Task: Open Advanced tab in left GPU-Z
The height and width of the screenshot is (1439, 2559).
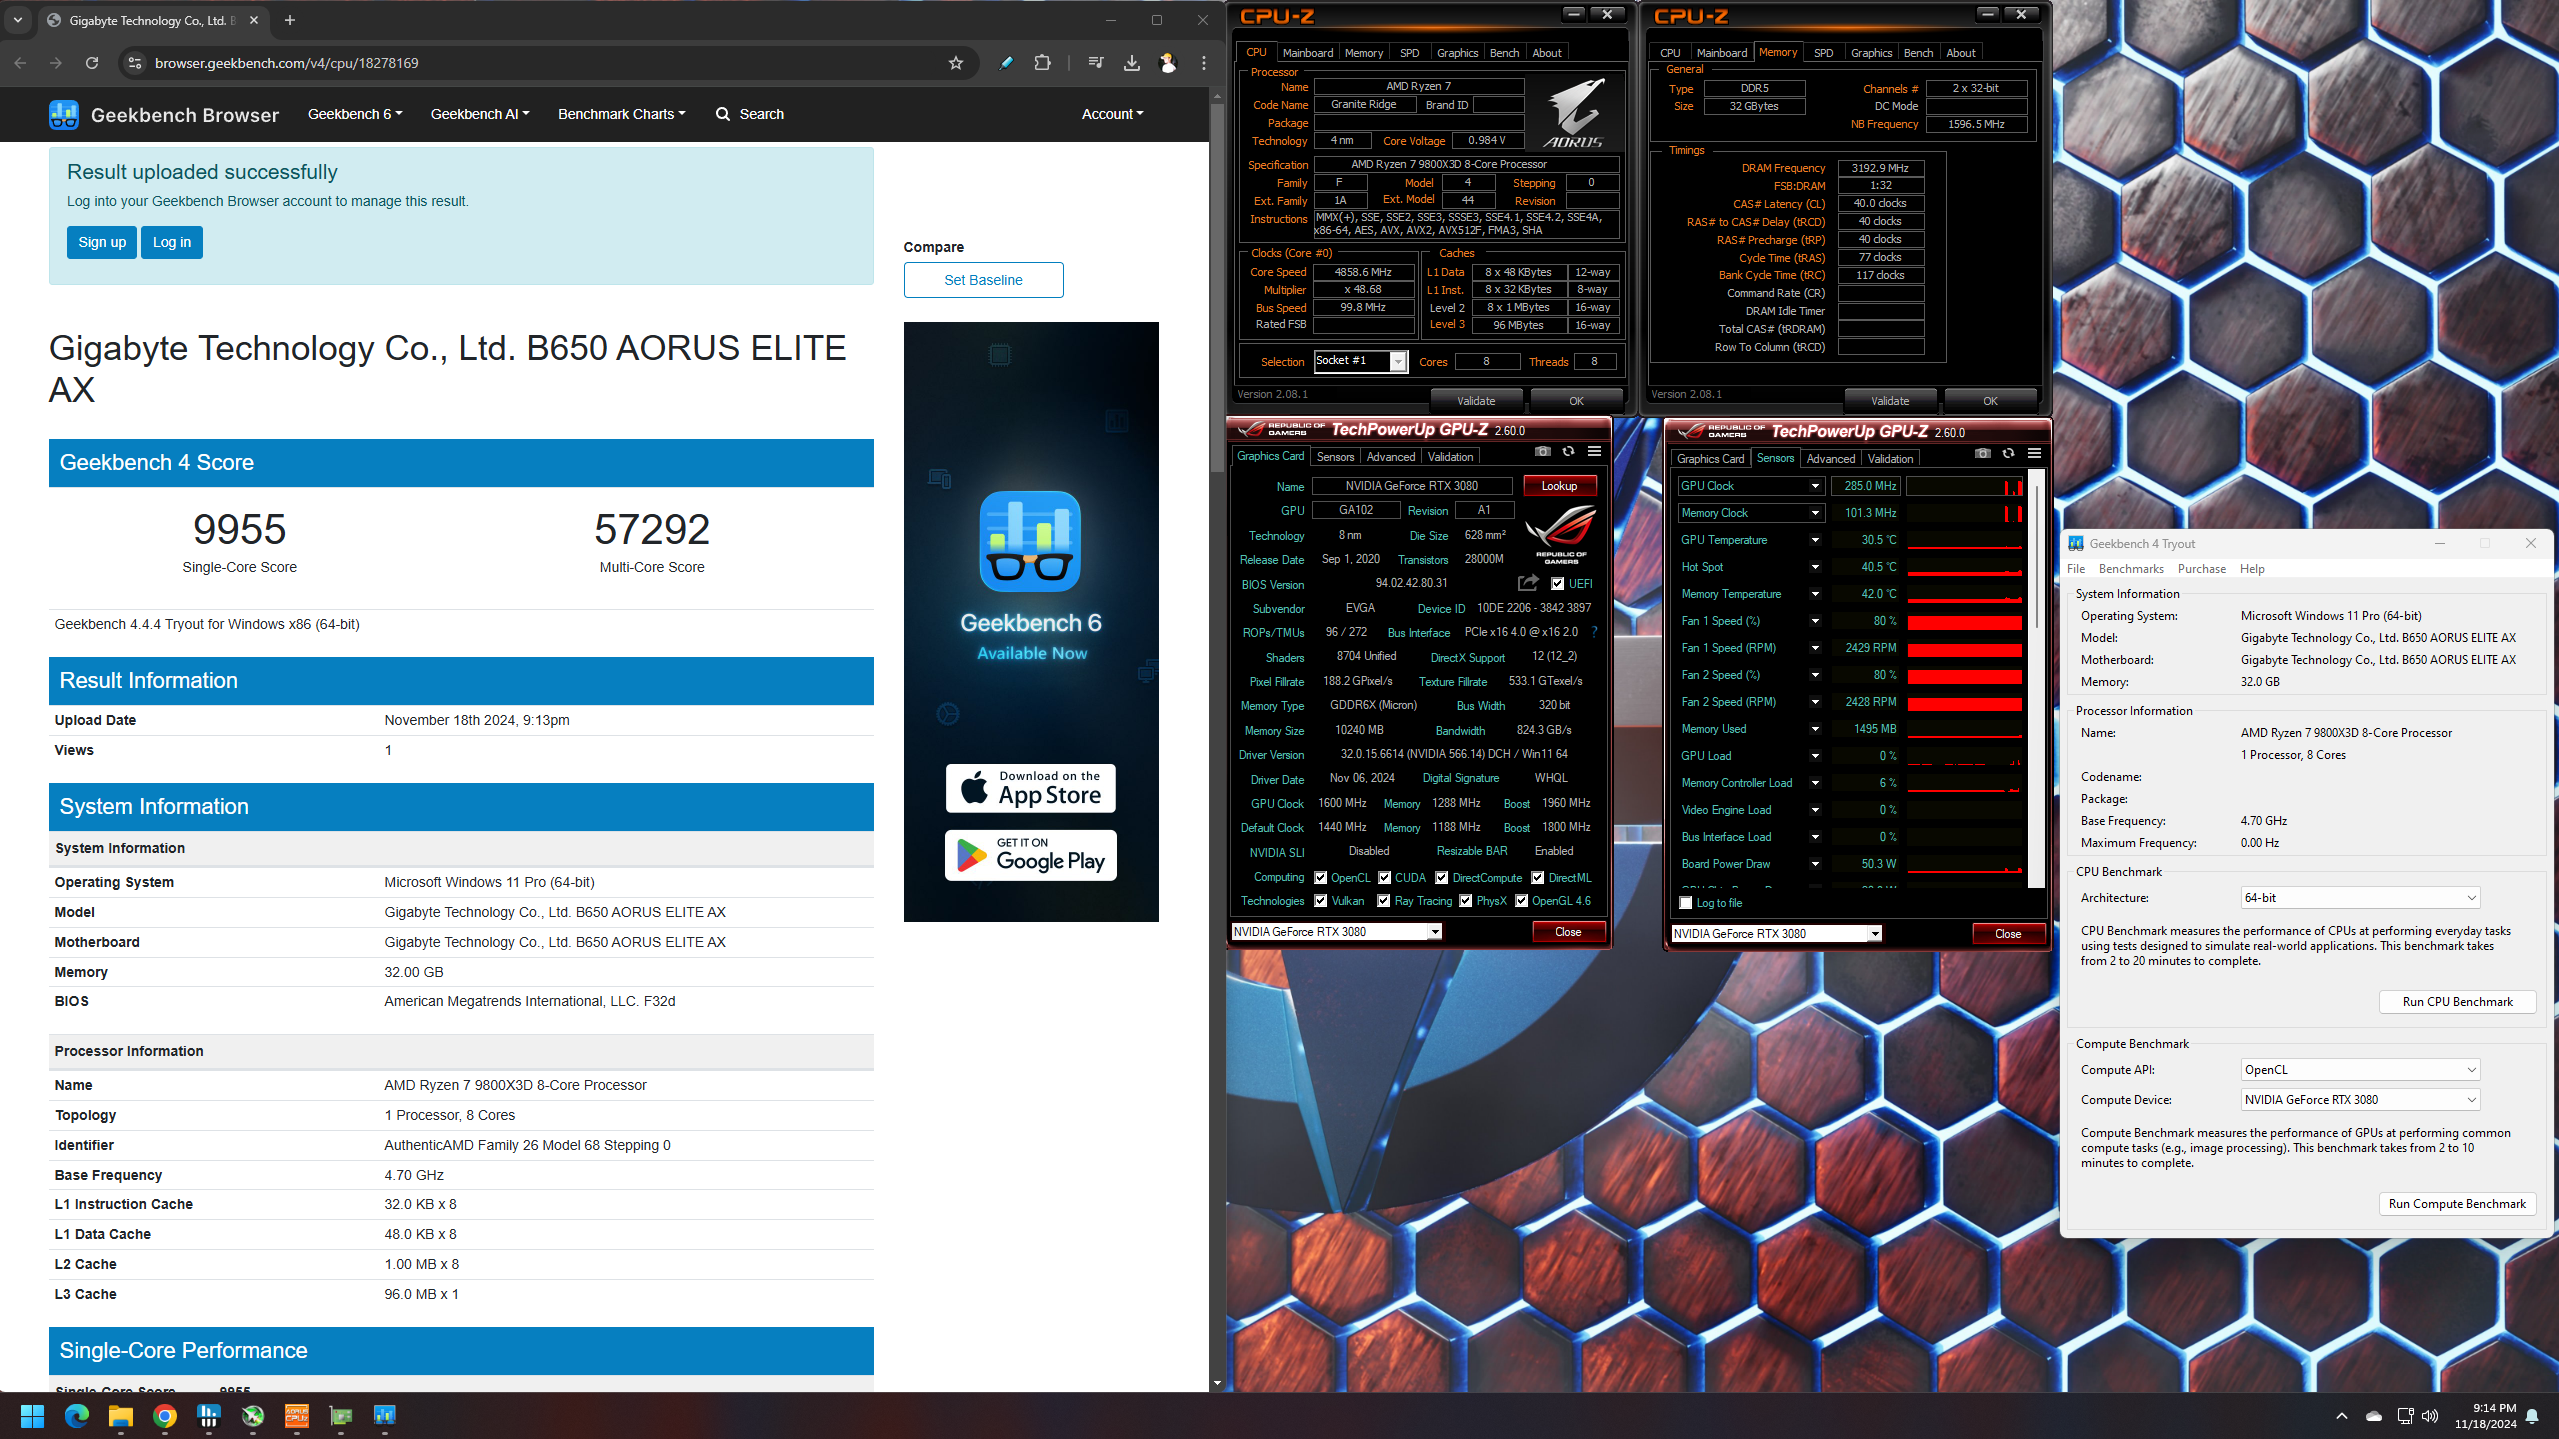Action: 1391,457
